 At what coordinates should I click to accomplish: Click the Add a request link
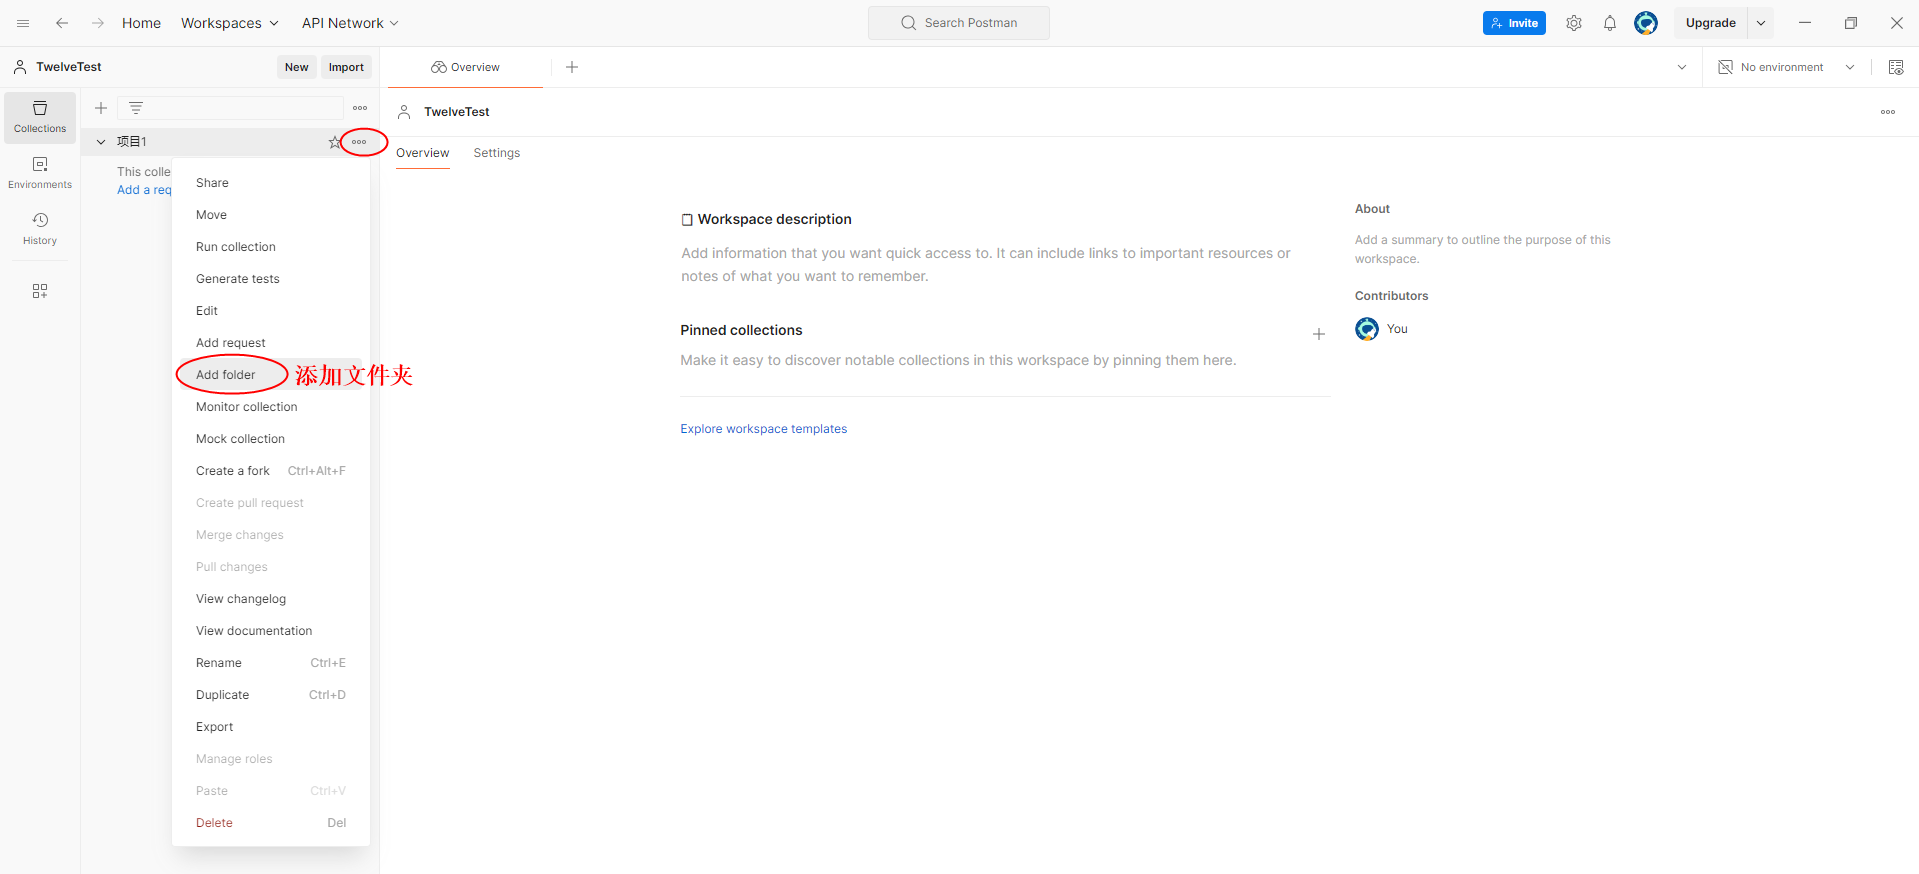coord(145,190)
